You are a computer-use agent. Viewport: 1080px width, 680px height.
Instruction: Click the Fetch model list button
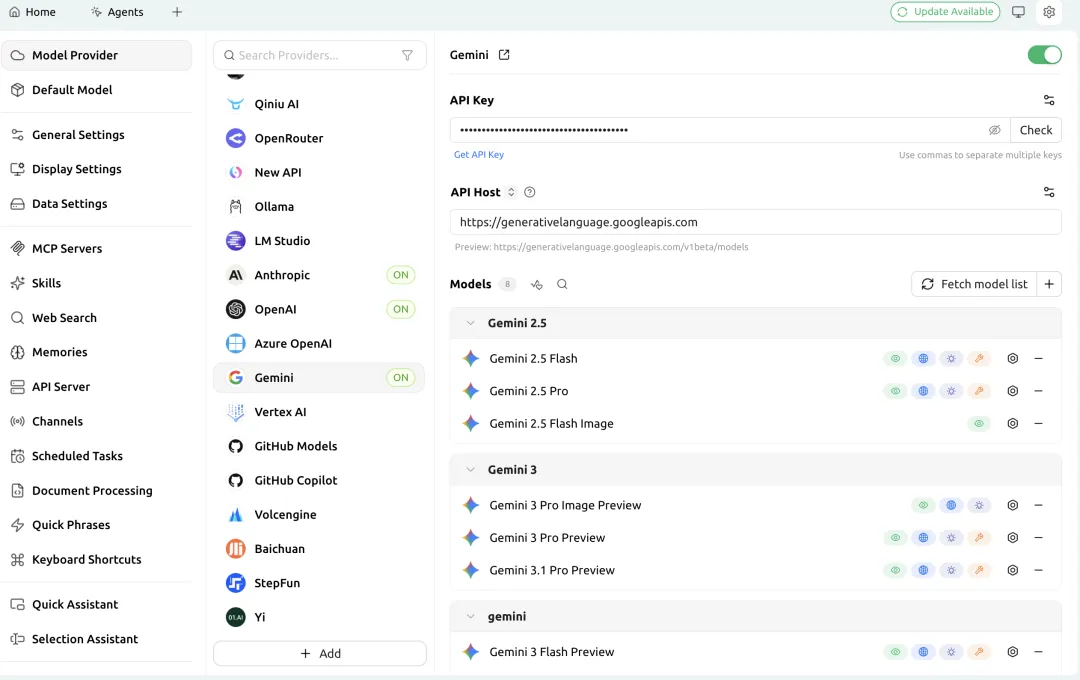point(975,284)
